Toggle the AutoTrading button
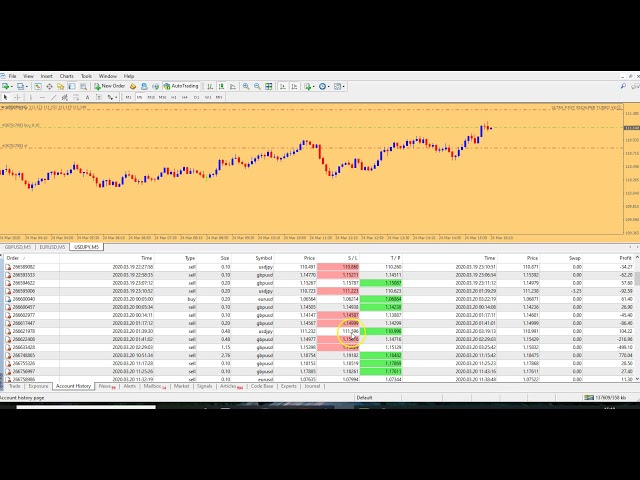 point(181,86)
